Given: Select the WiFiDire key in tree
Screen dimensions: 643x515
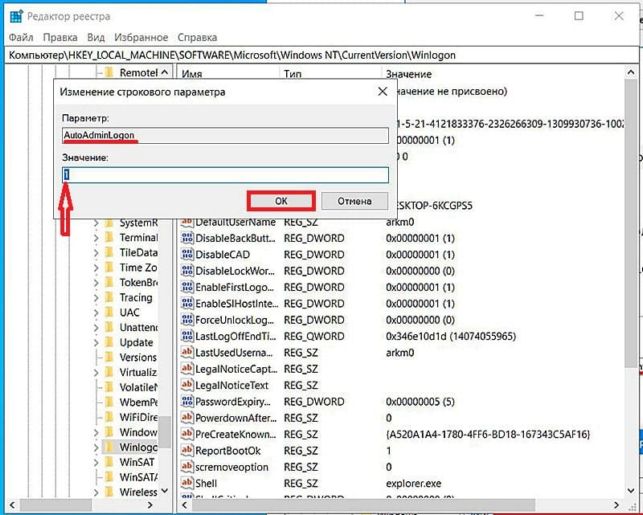Looking at the screenshot, I should (138, 417).
